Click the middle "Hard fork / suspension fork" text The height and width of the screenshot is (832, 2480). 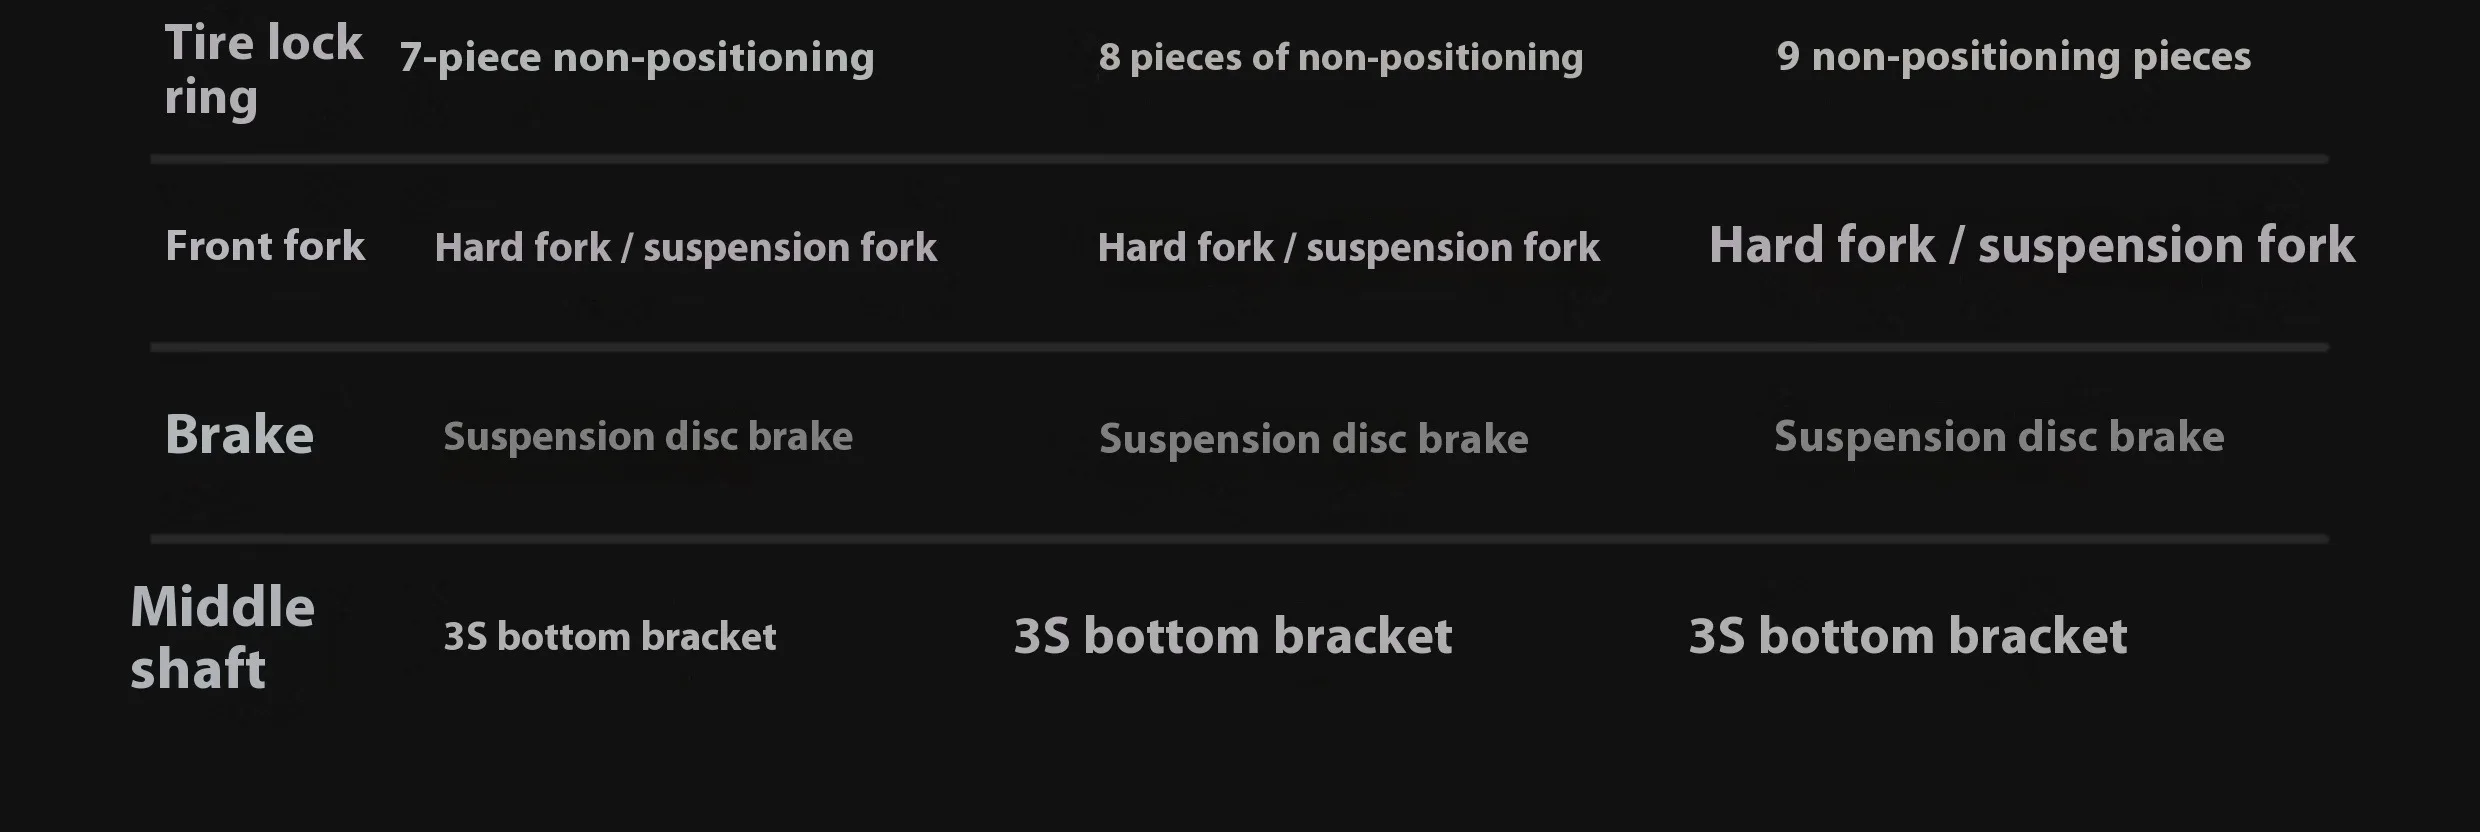click(x=1348, y=248)
